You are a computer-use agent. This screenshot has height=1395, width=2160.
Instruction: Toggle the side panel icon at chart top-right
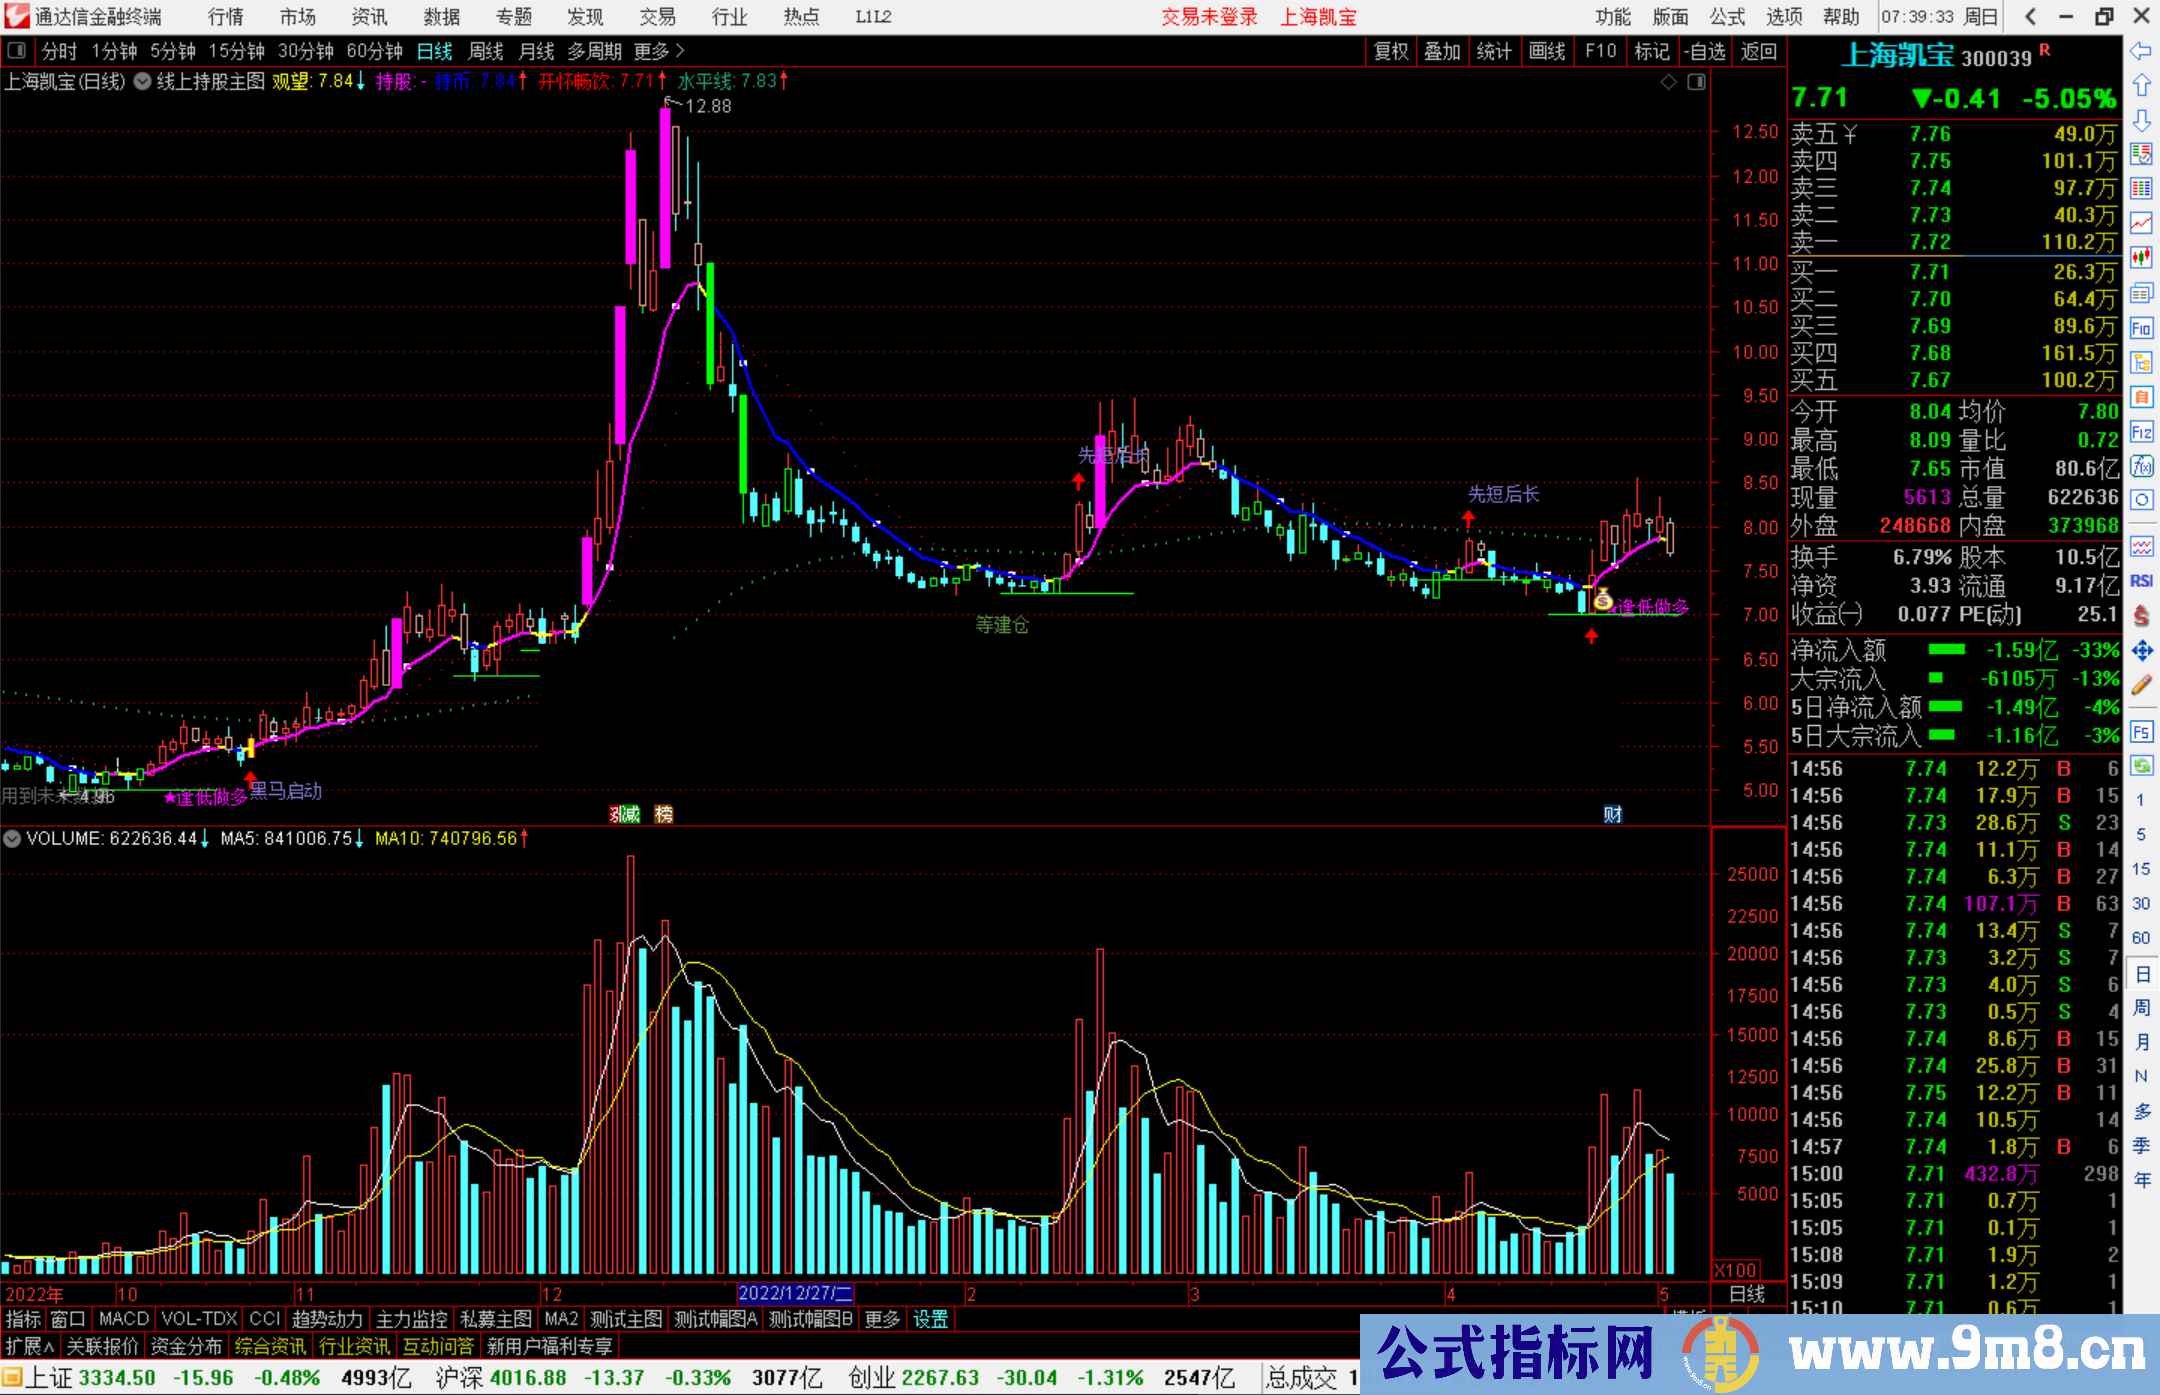click(x=1696, y=82)
